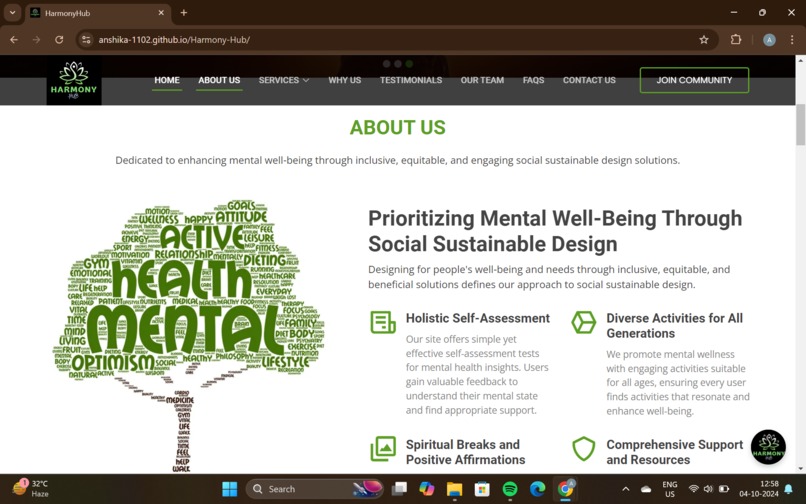Click the mental health word tree image
The width and height of the screenshot is (806, 504).
click(x=189, y=335)
